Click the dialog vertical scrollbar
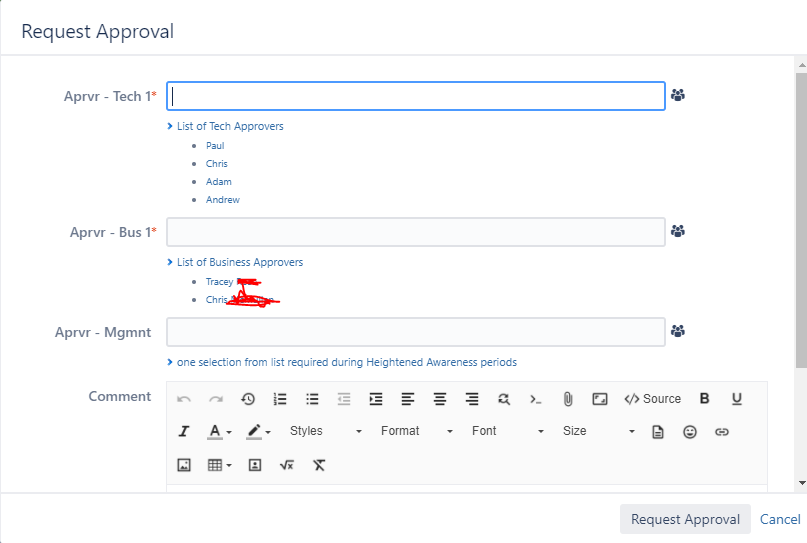This screenshot has height=543, width=807. [x=801, y=220]
